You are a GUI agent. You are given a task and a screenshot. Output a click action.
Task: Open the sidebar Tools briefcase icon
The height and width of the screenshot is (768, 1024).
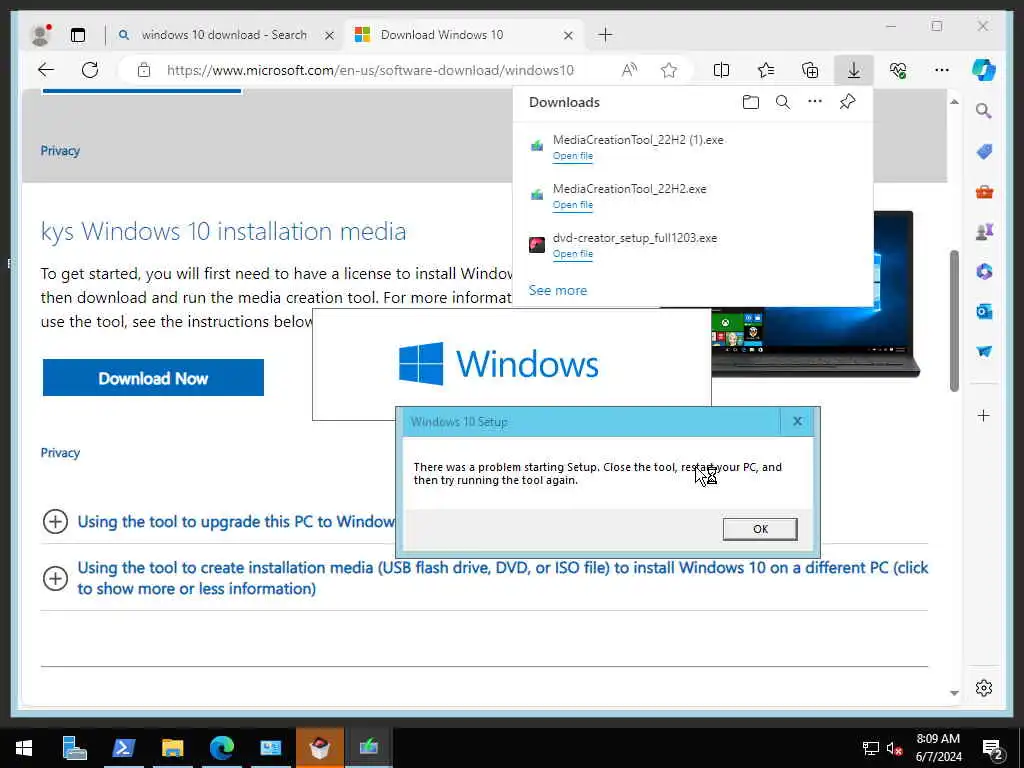pos(984,191)
